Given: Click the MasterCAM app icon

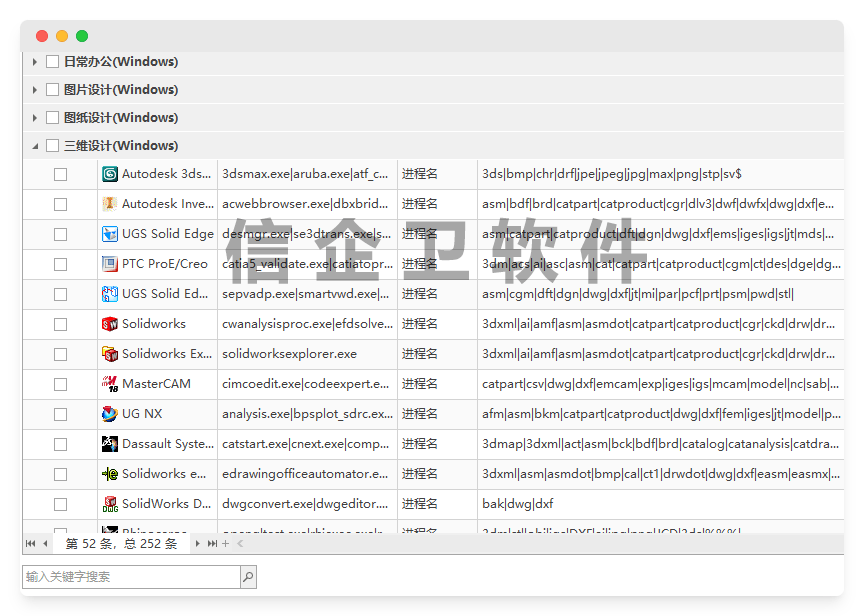Looking at the screenshot, I should tap(110, 384).
